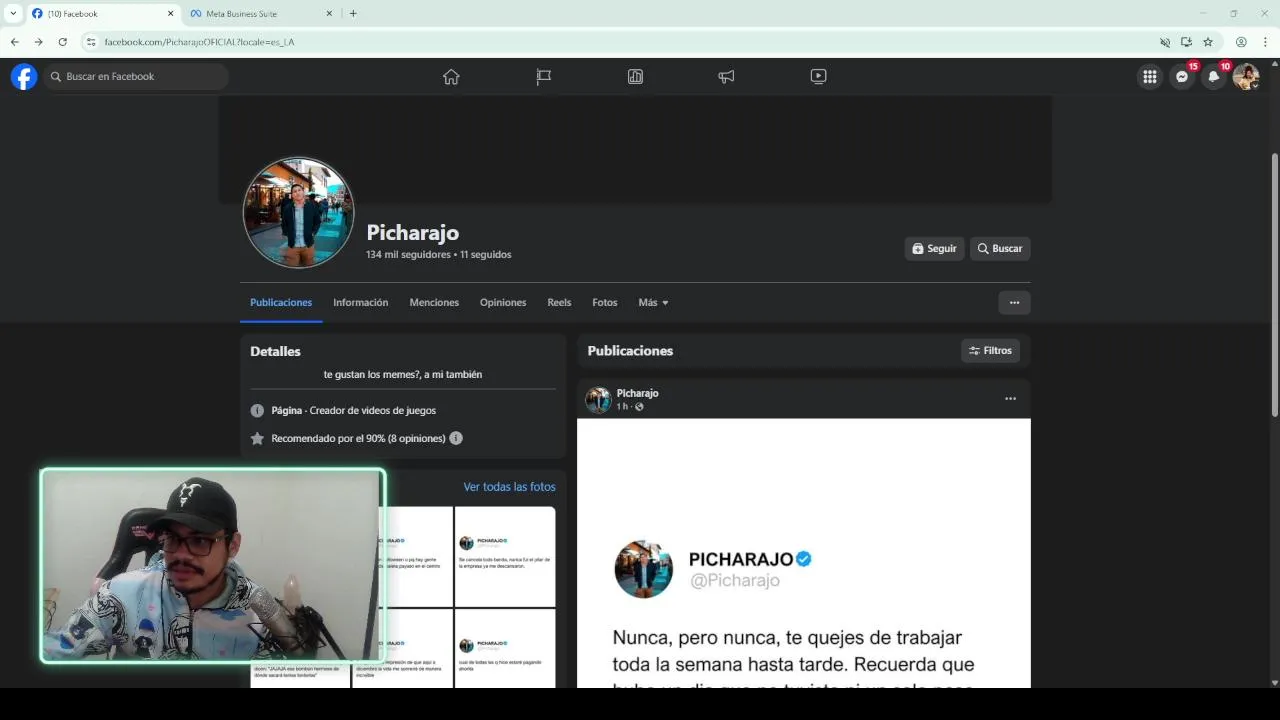Close the Facebook browser tab
The width and height of the screenshot is (1280, 720).
pyautogui.click(x=170, y=13)
